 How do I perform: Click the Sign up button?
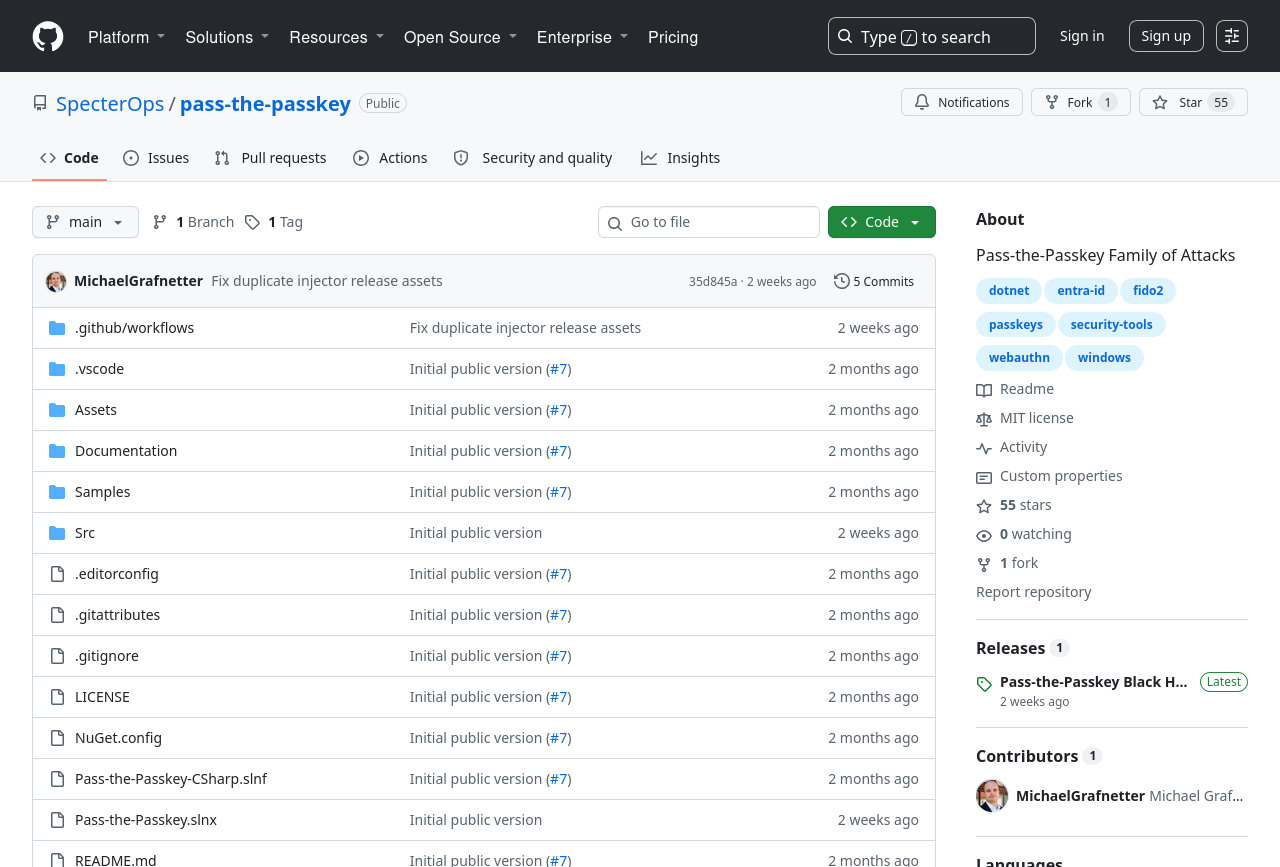(x=1166, y=36)
